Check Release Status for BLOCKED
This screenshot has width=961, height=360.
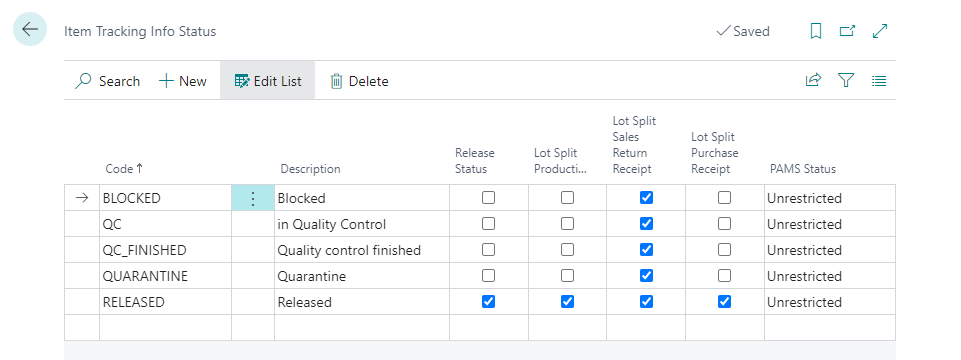click(x=488, y=198)
